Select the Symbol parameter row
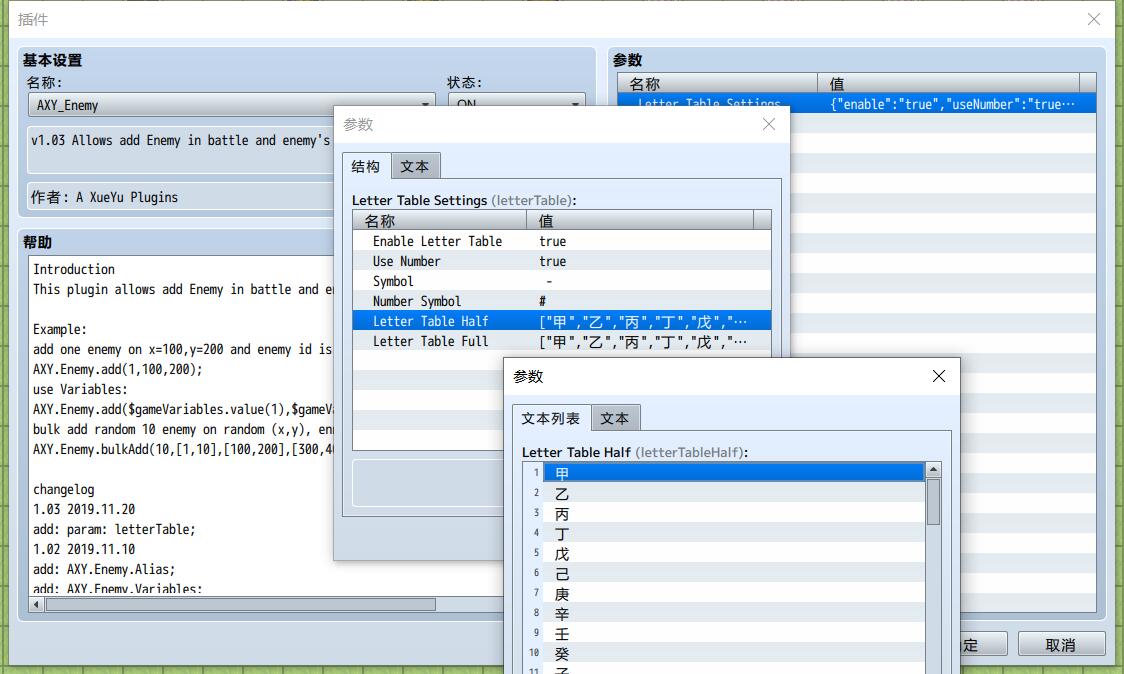 (x=561, y=282)
